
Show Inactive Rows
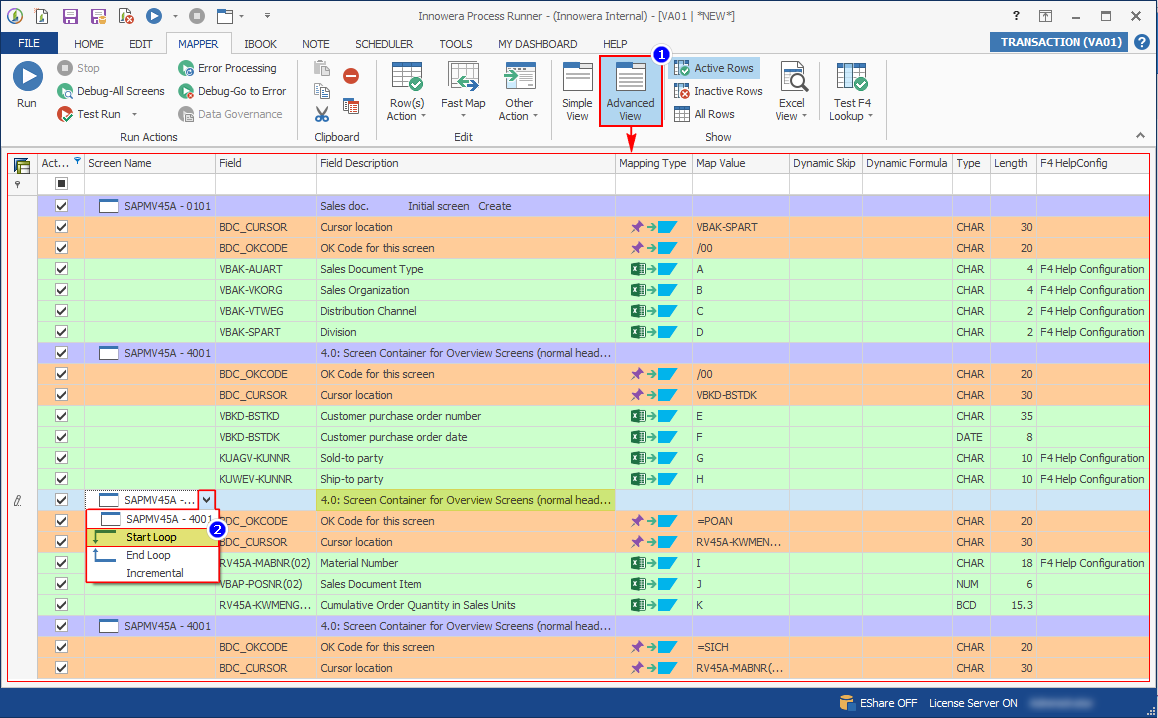[717, 91]
